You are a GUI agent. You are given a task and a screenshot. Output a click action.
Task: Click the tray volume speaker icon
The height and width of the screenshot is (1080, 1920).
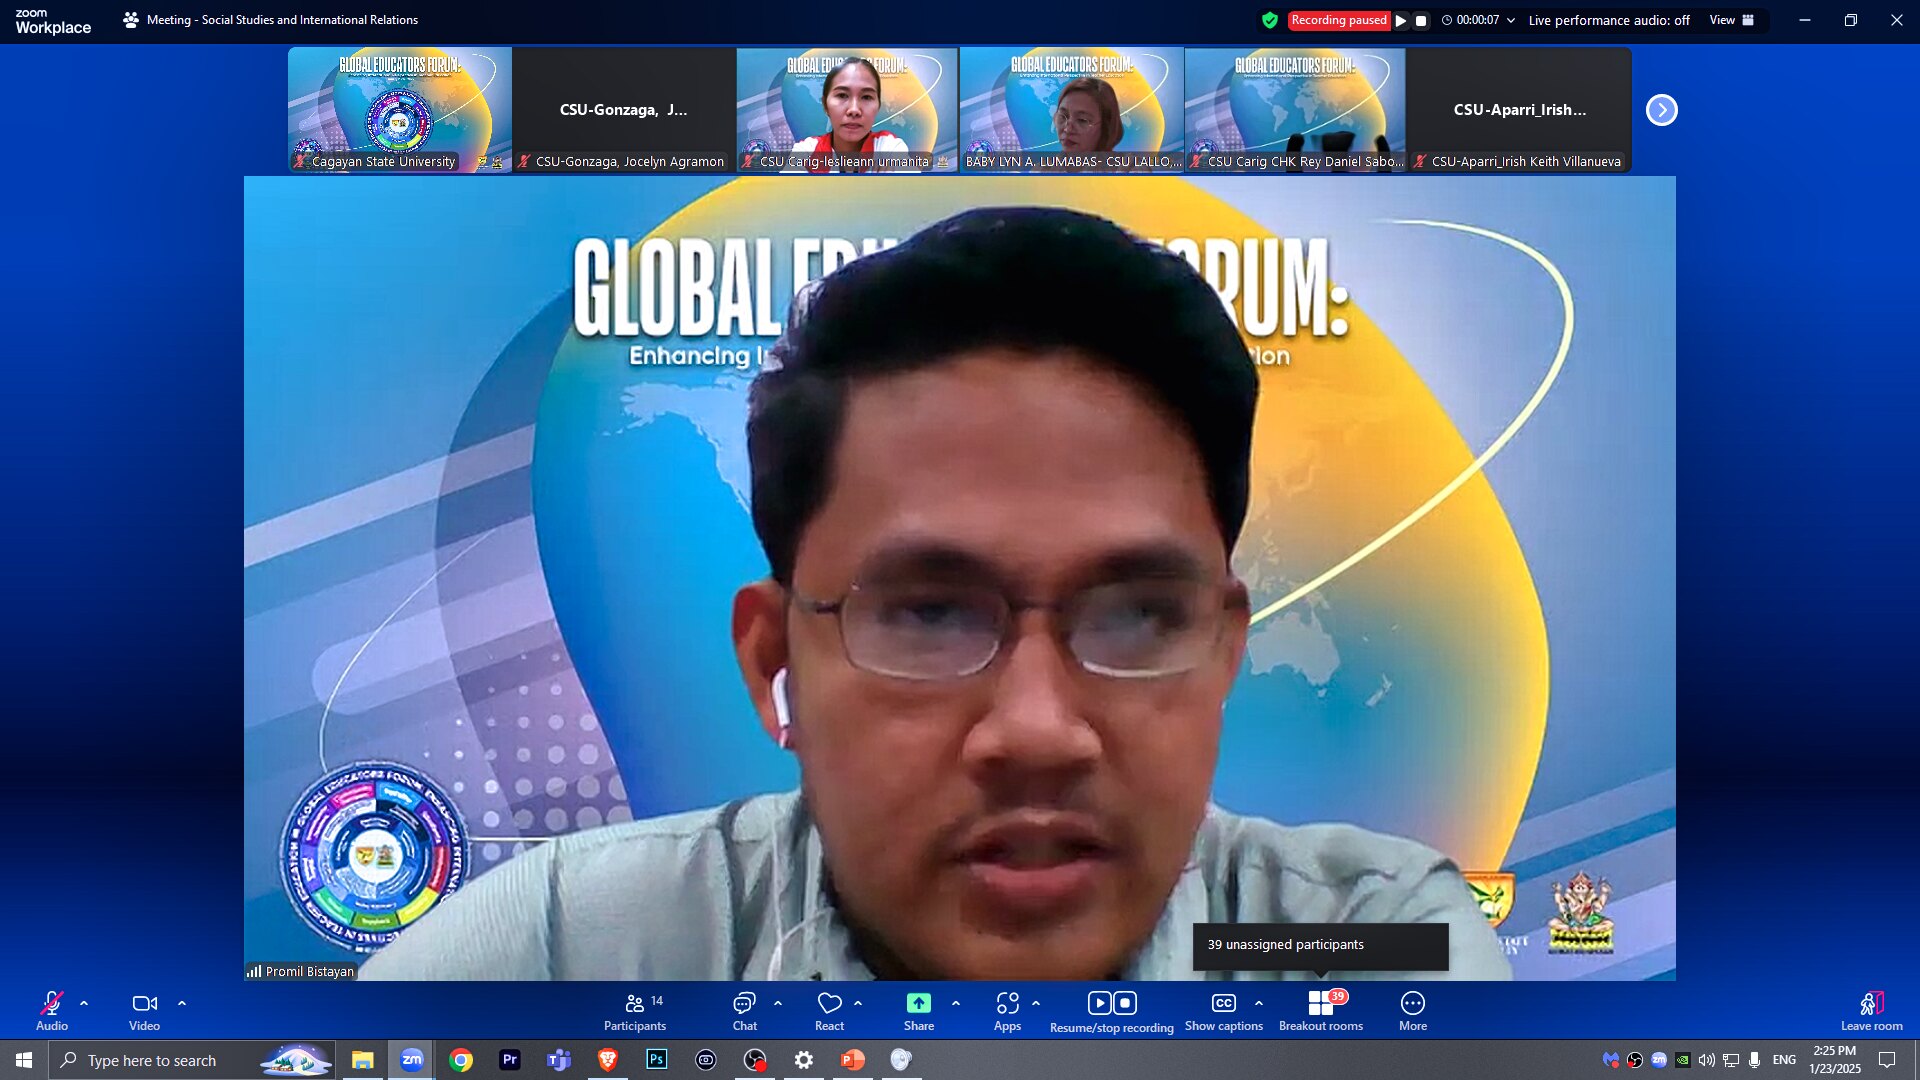[1706, 1060]
